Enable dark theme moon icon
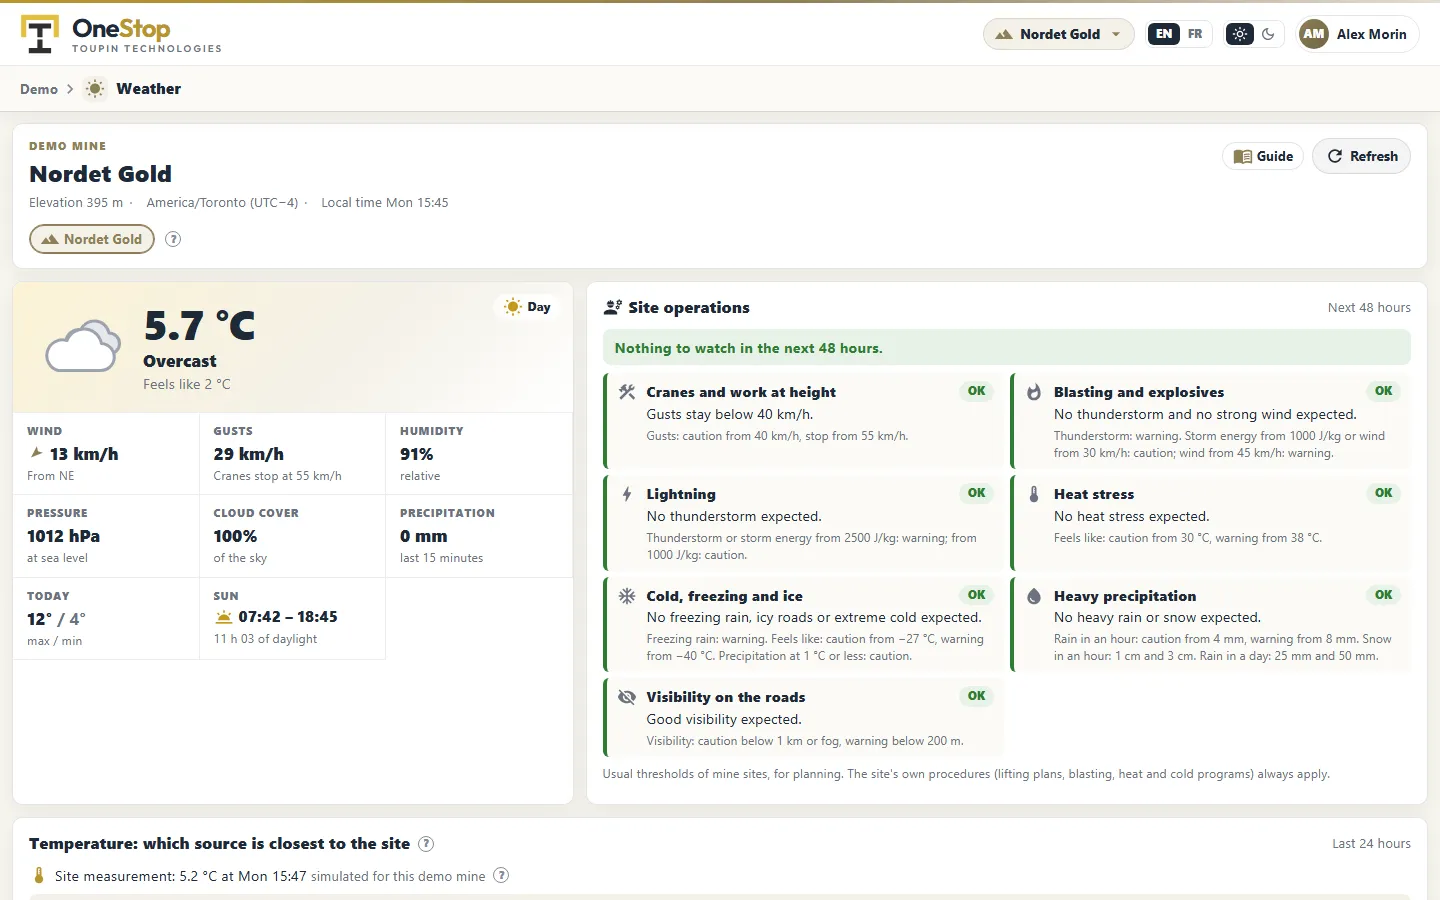This screenshot has height=900, width=1440. 1268,34
